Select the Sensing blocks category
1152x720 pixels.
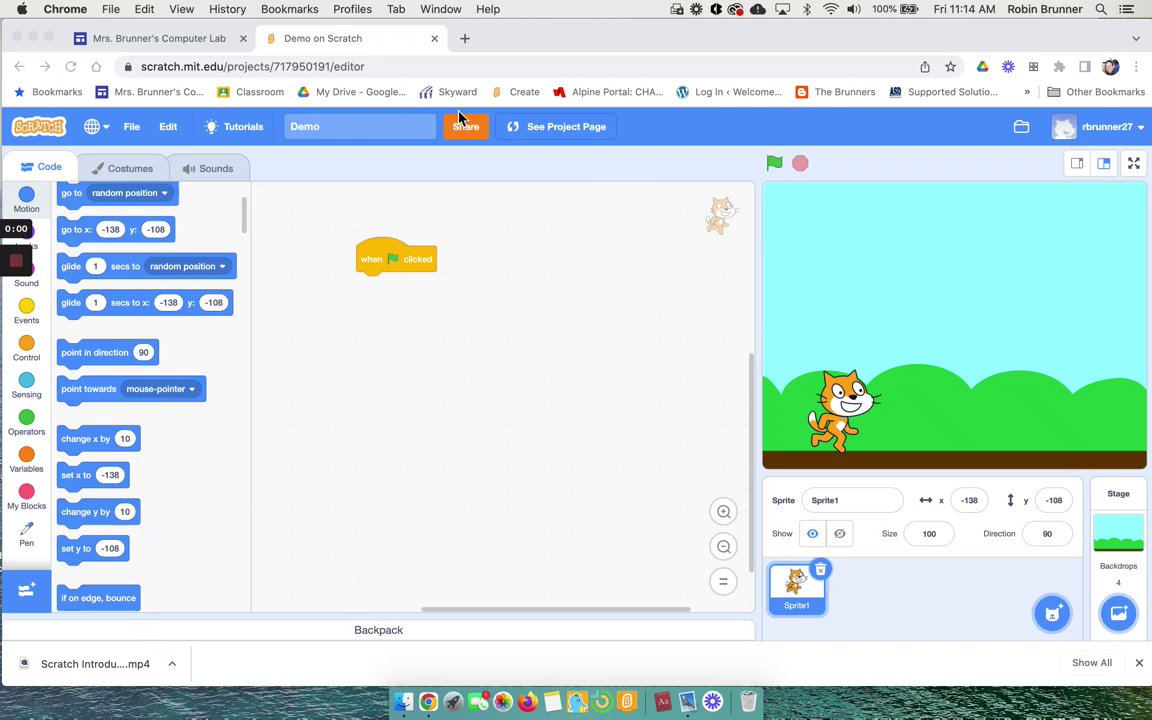(x=26, y=385)
